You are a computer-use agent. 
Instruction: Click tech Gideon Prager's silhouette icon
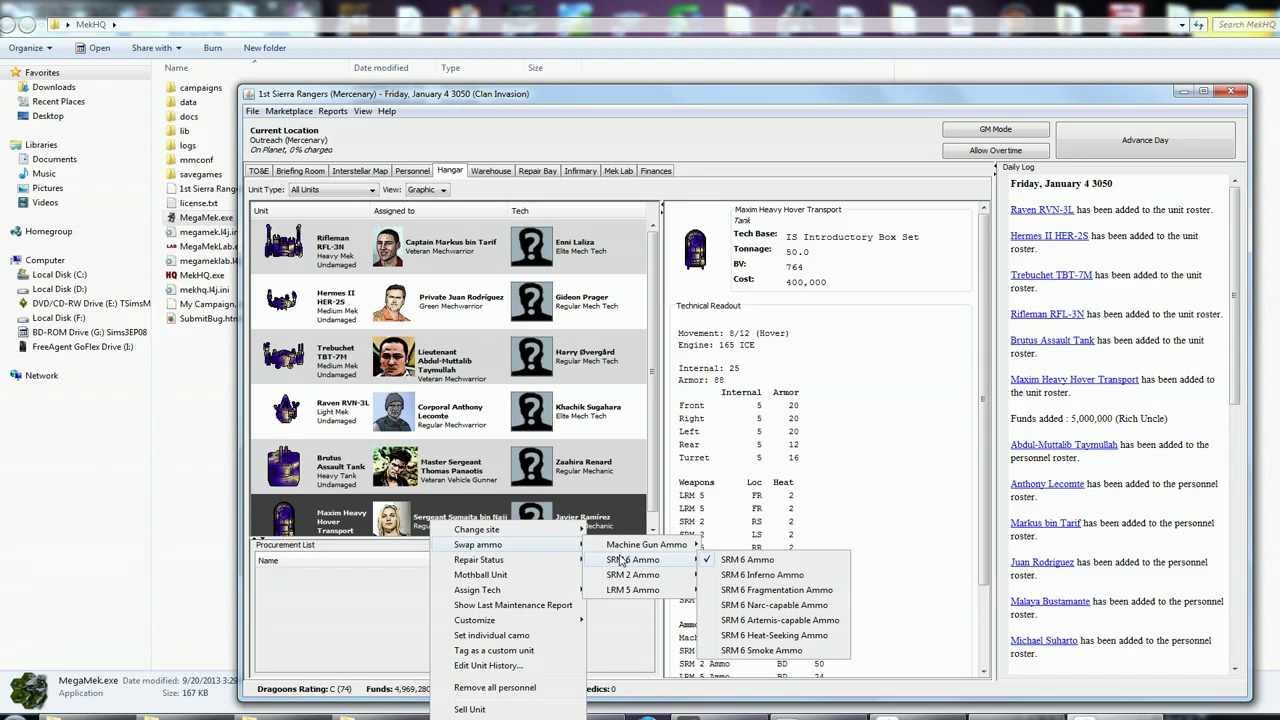point(531,301)
